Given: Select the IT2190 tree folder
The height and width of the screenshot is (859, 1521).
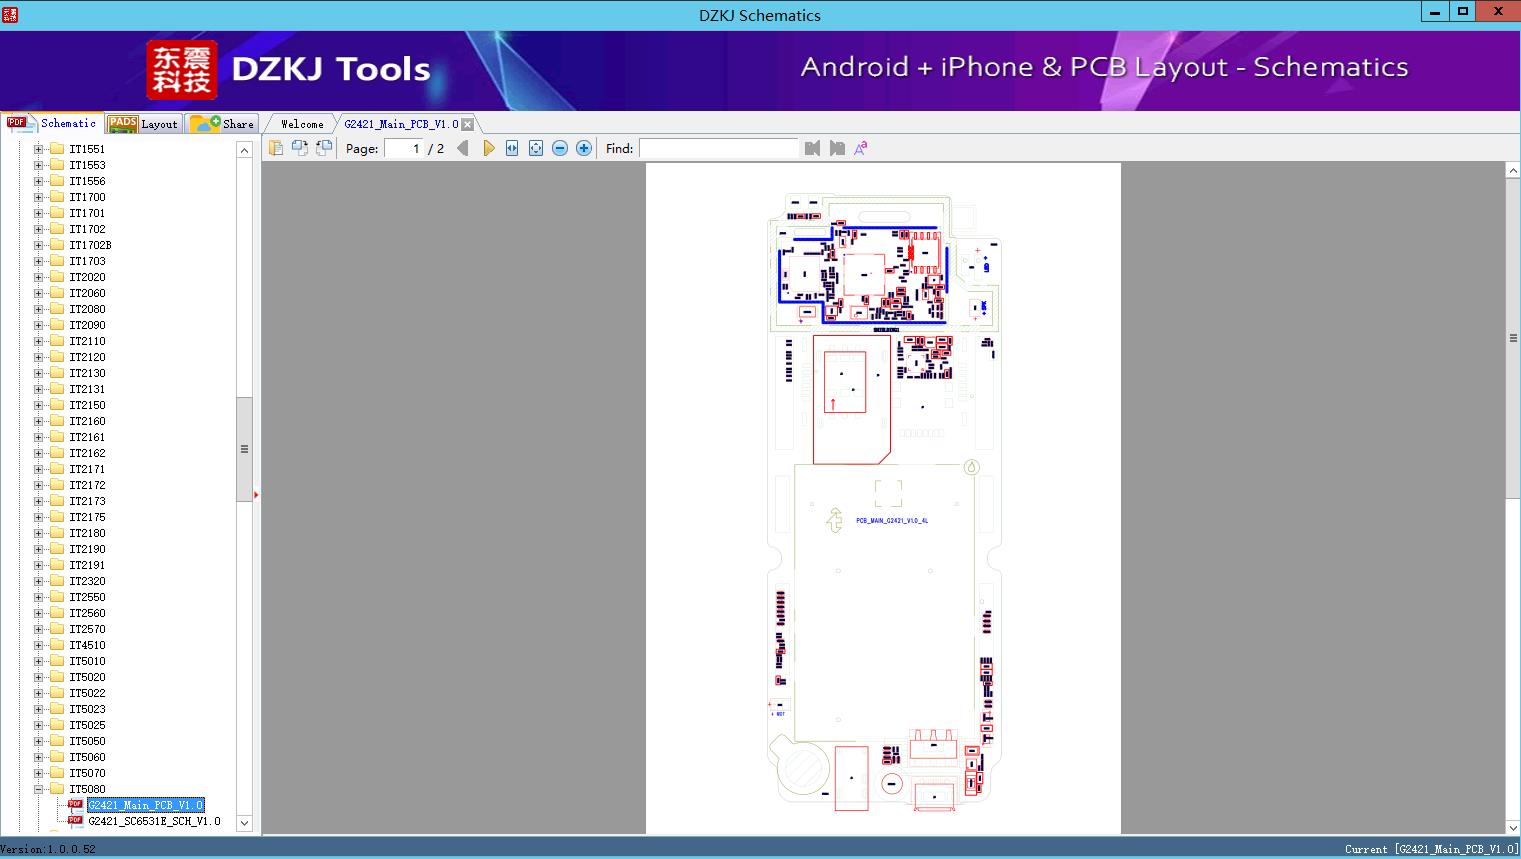Looking at the screenshot, I should point(87,549).
